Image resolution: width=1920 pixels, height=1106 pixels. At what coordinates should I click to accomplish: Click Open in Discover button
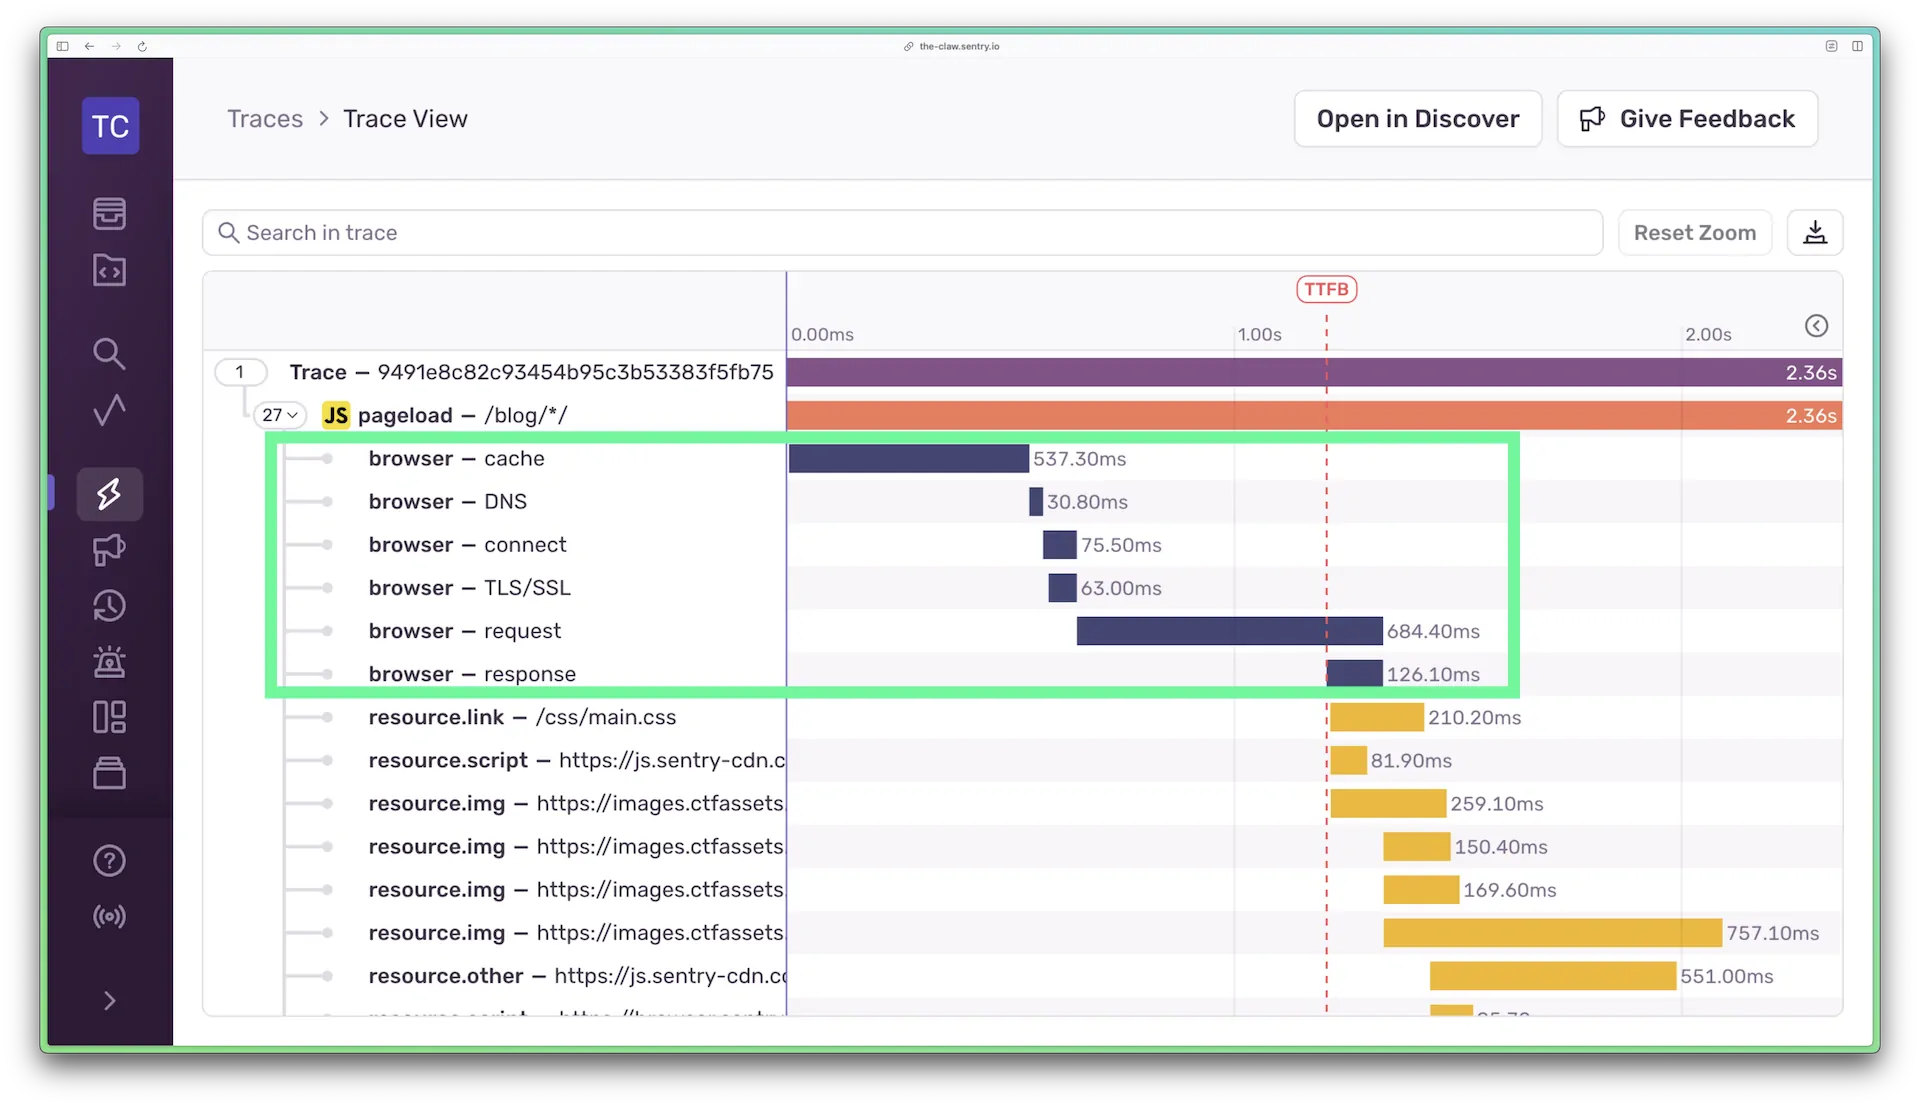coord(1418,119)
